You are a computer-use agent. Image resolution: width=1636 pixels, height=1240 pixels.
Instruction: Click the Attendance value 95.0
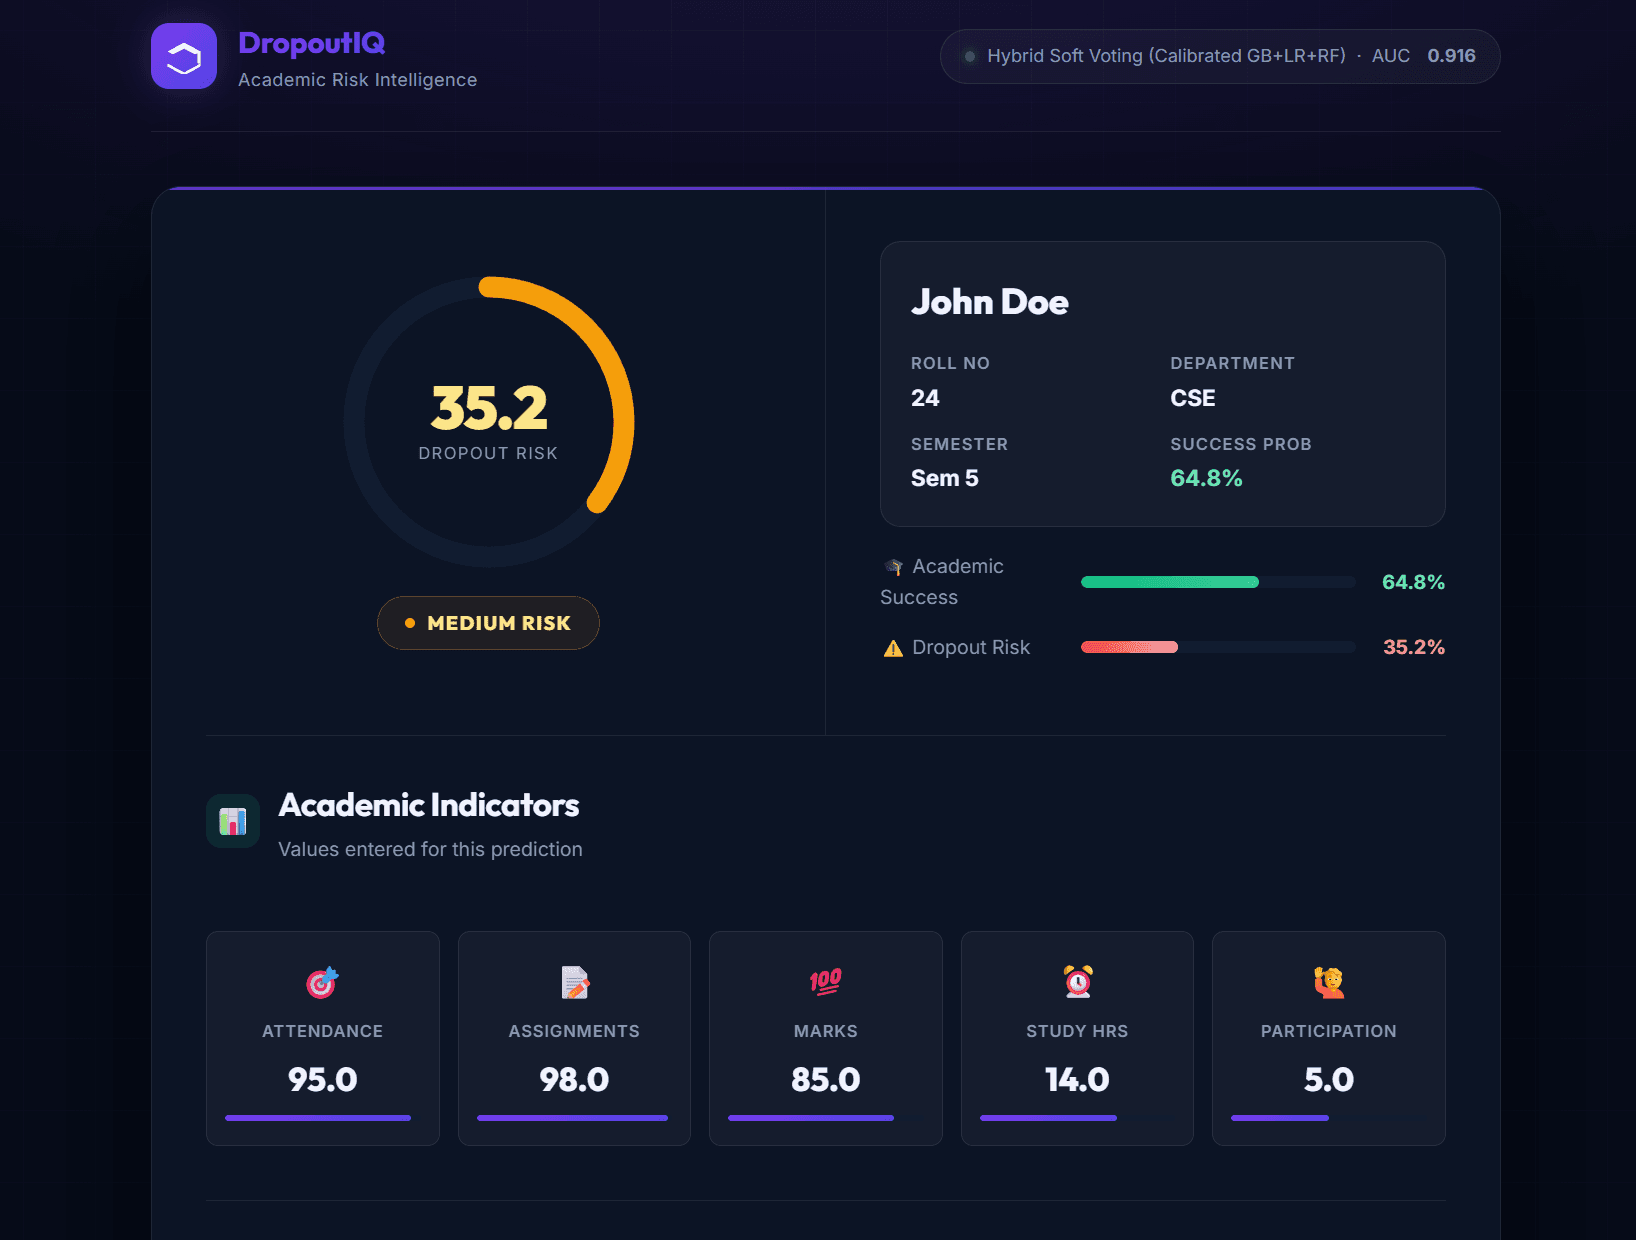322,1080
